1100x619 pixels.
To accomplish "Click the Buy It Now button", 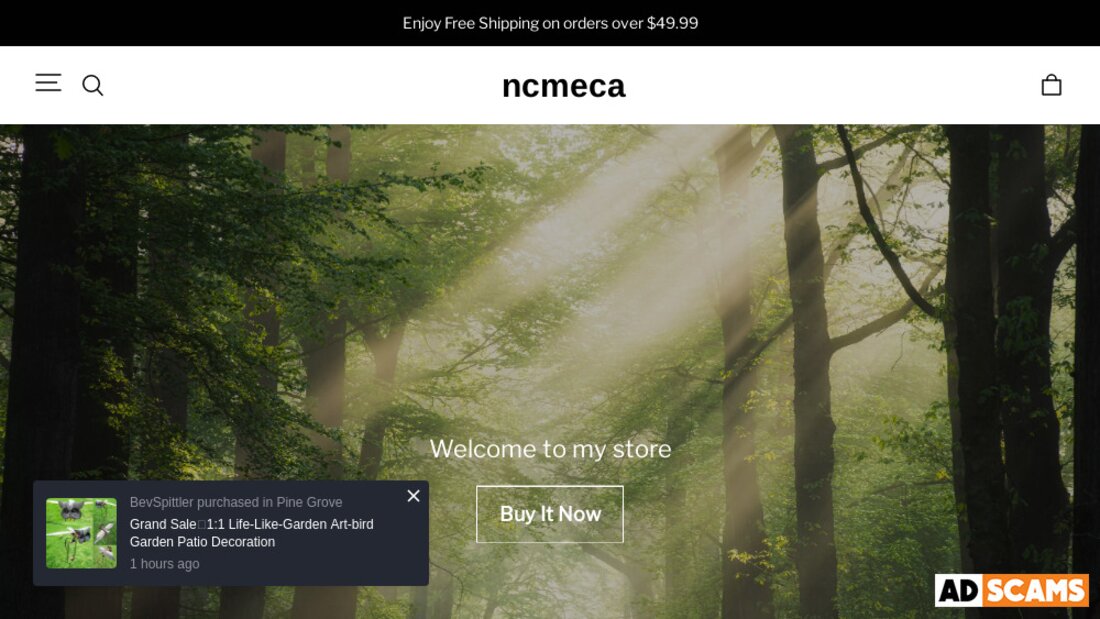I will (x=550, y=514).
